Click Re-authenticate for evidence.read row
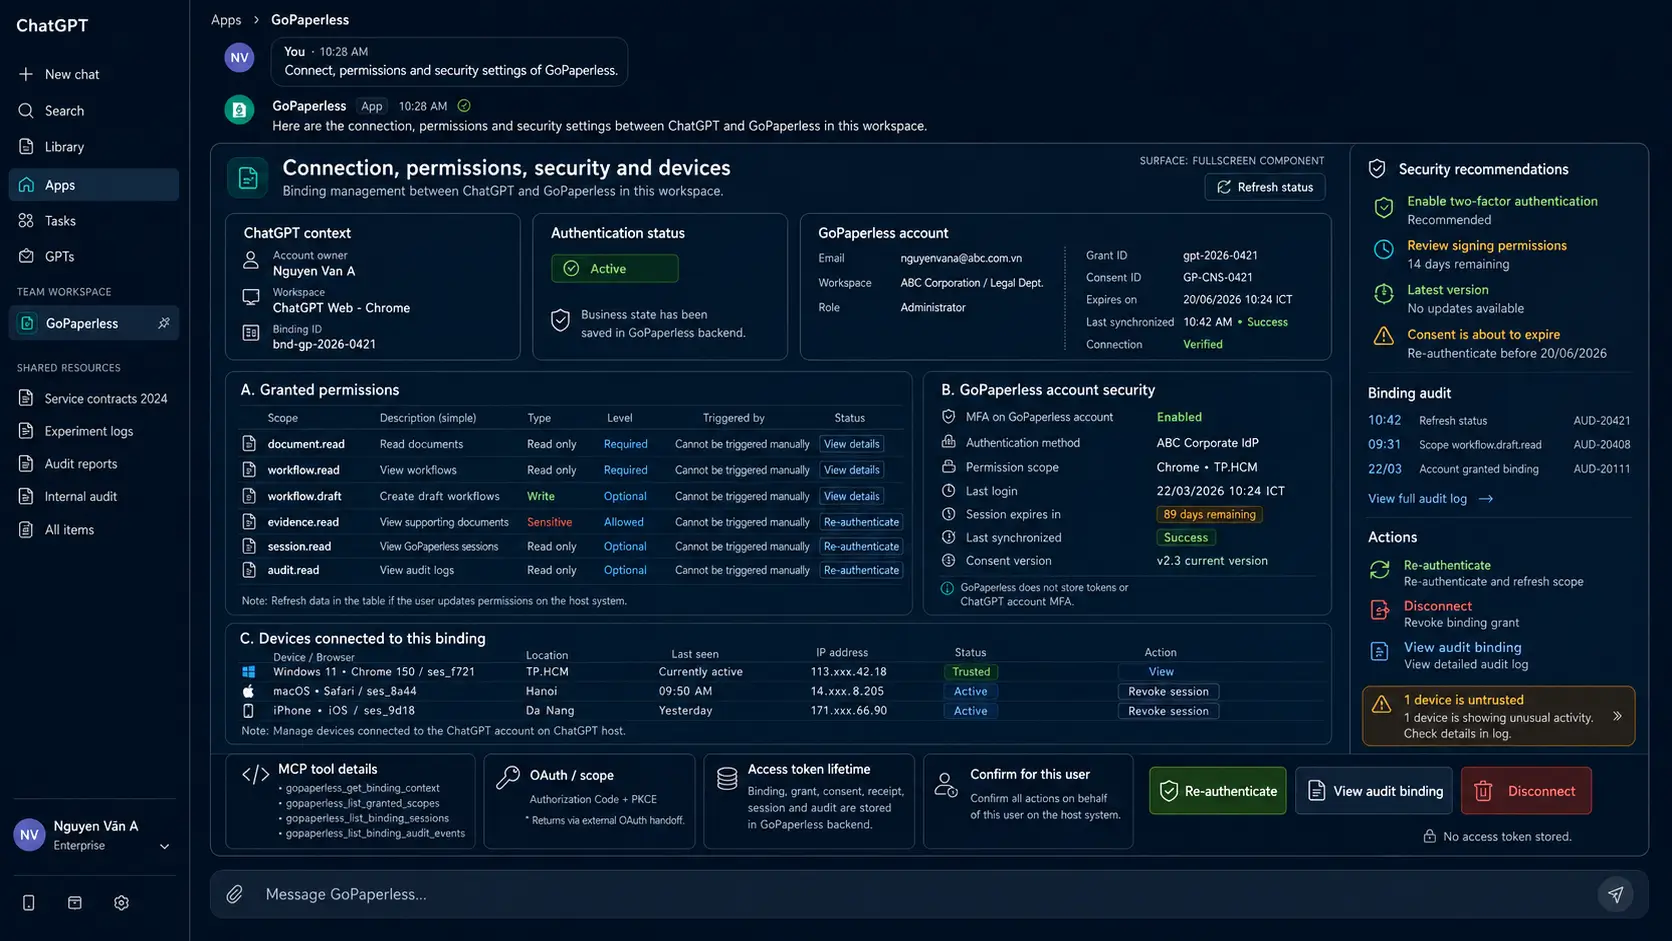The height and width of the screenshot is (941, 1672). tap(861, 522)
